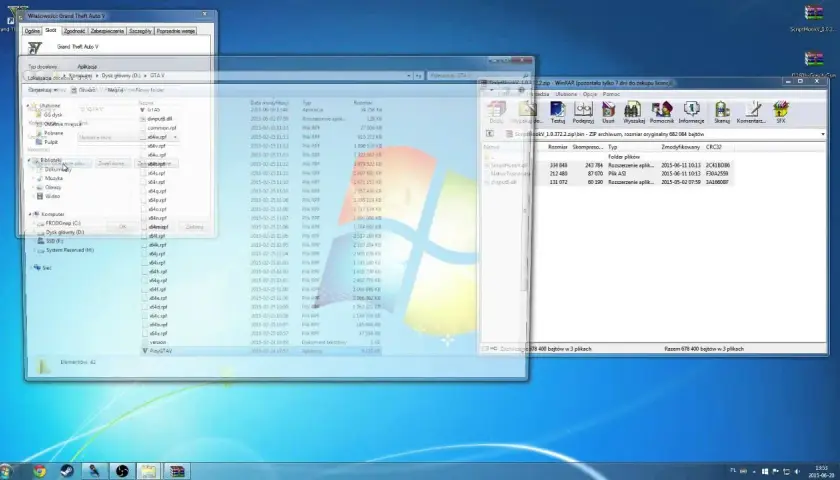Collapse the Biblioteki tree in Explorer

29,160
